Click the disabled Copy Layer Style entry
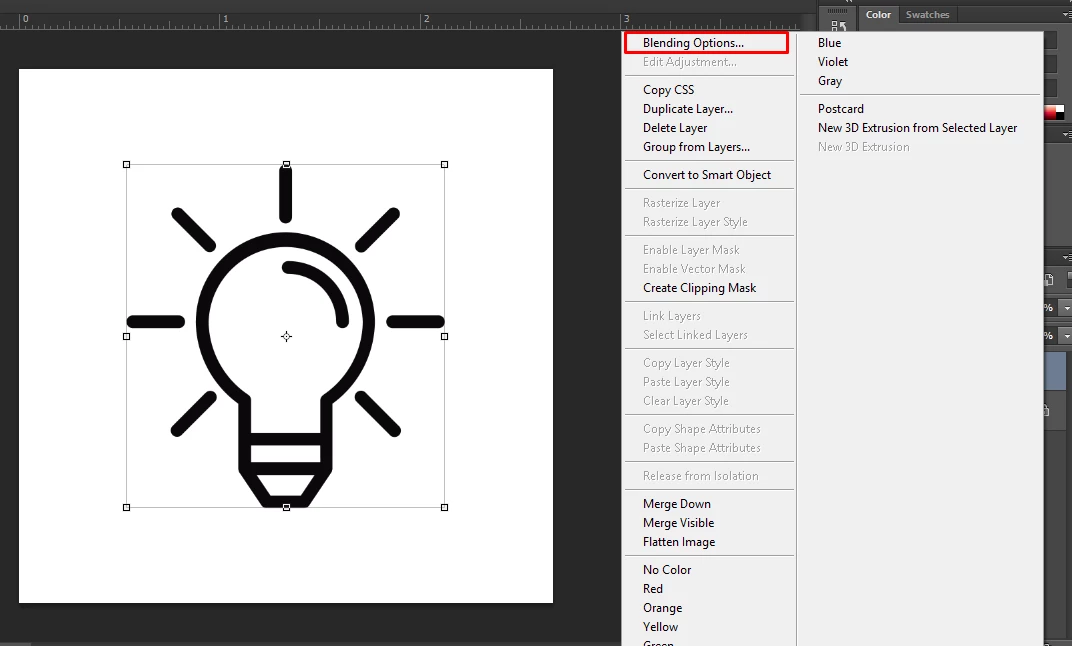This screenshot has height=646, width=1072. point(686,363)
